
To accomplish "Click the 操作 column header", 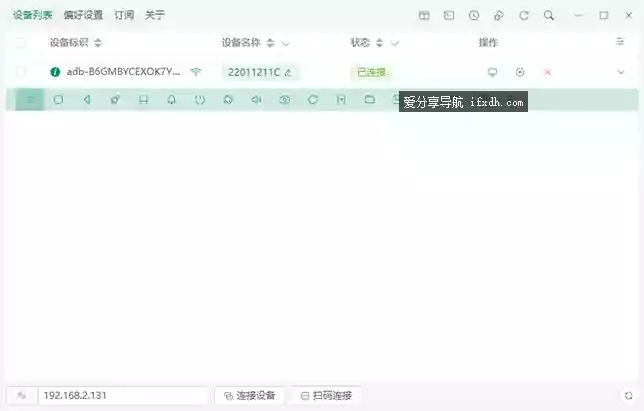I will 488,42.
